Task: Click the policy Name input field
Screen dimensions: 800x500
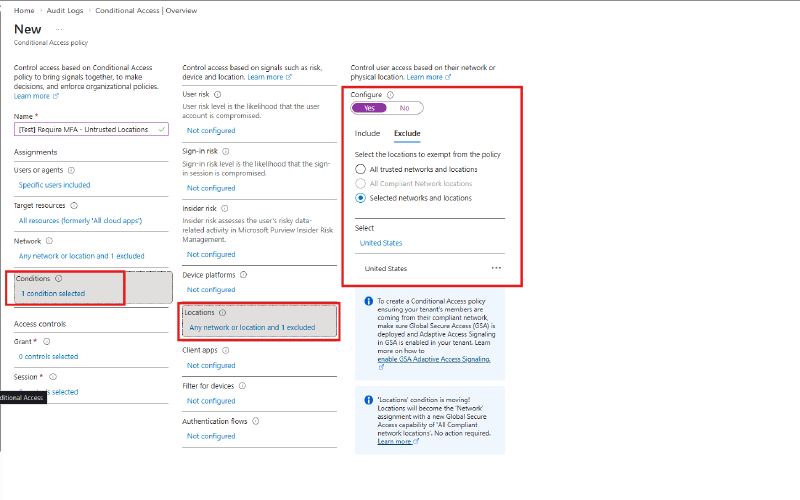Action: coord(91,130)
